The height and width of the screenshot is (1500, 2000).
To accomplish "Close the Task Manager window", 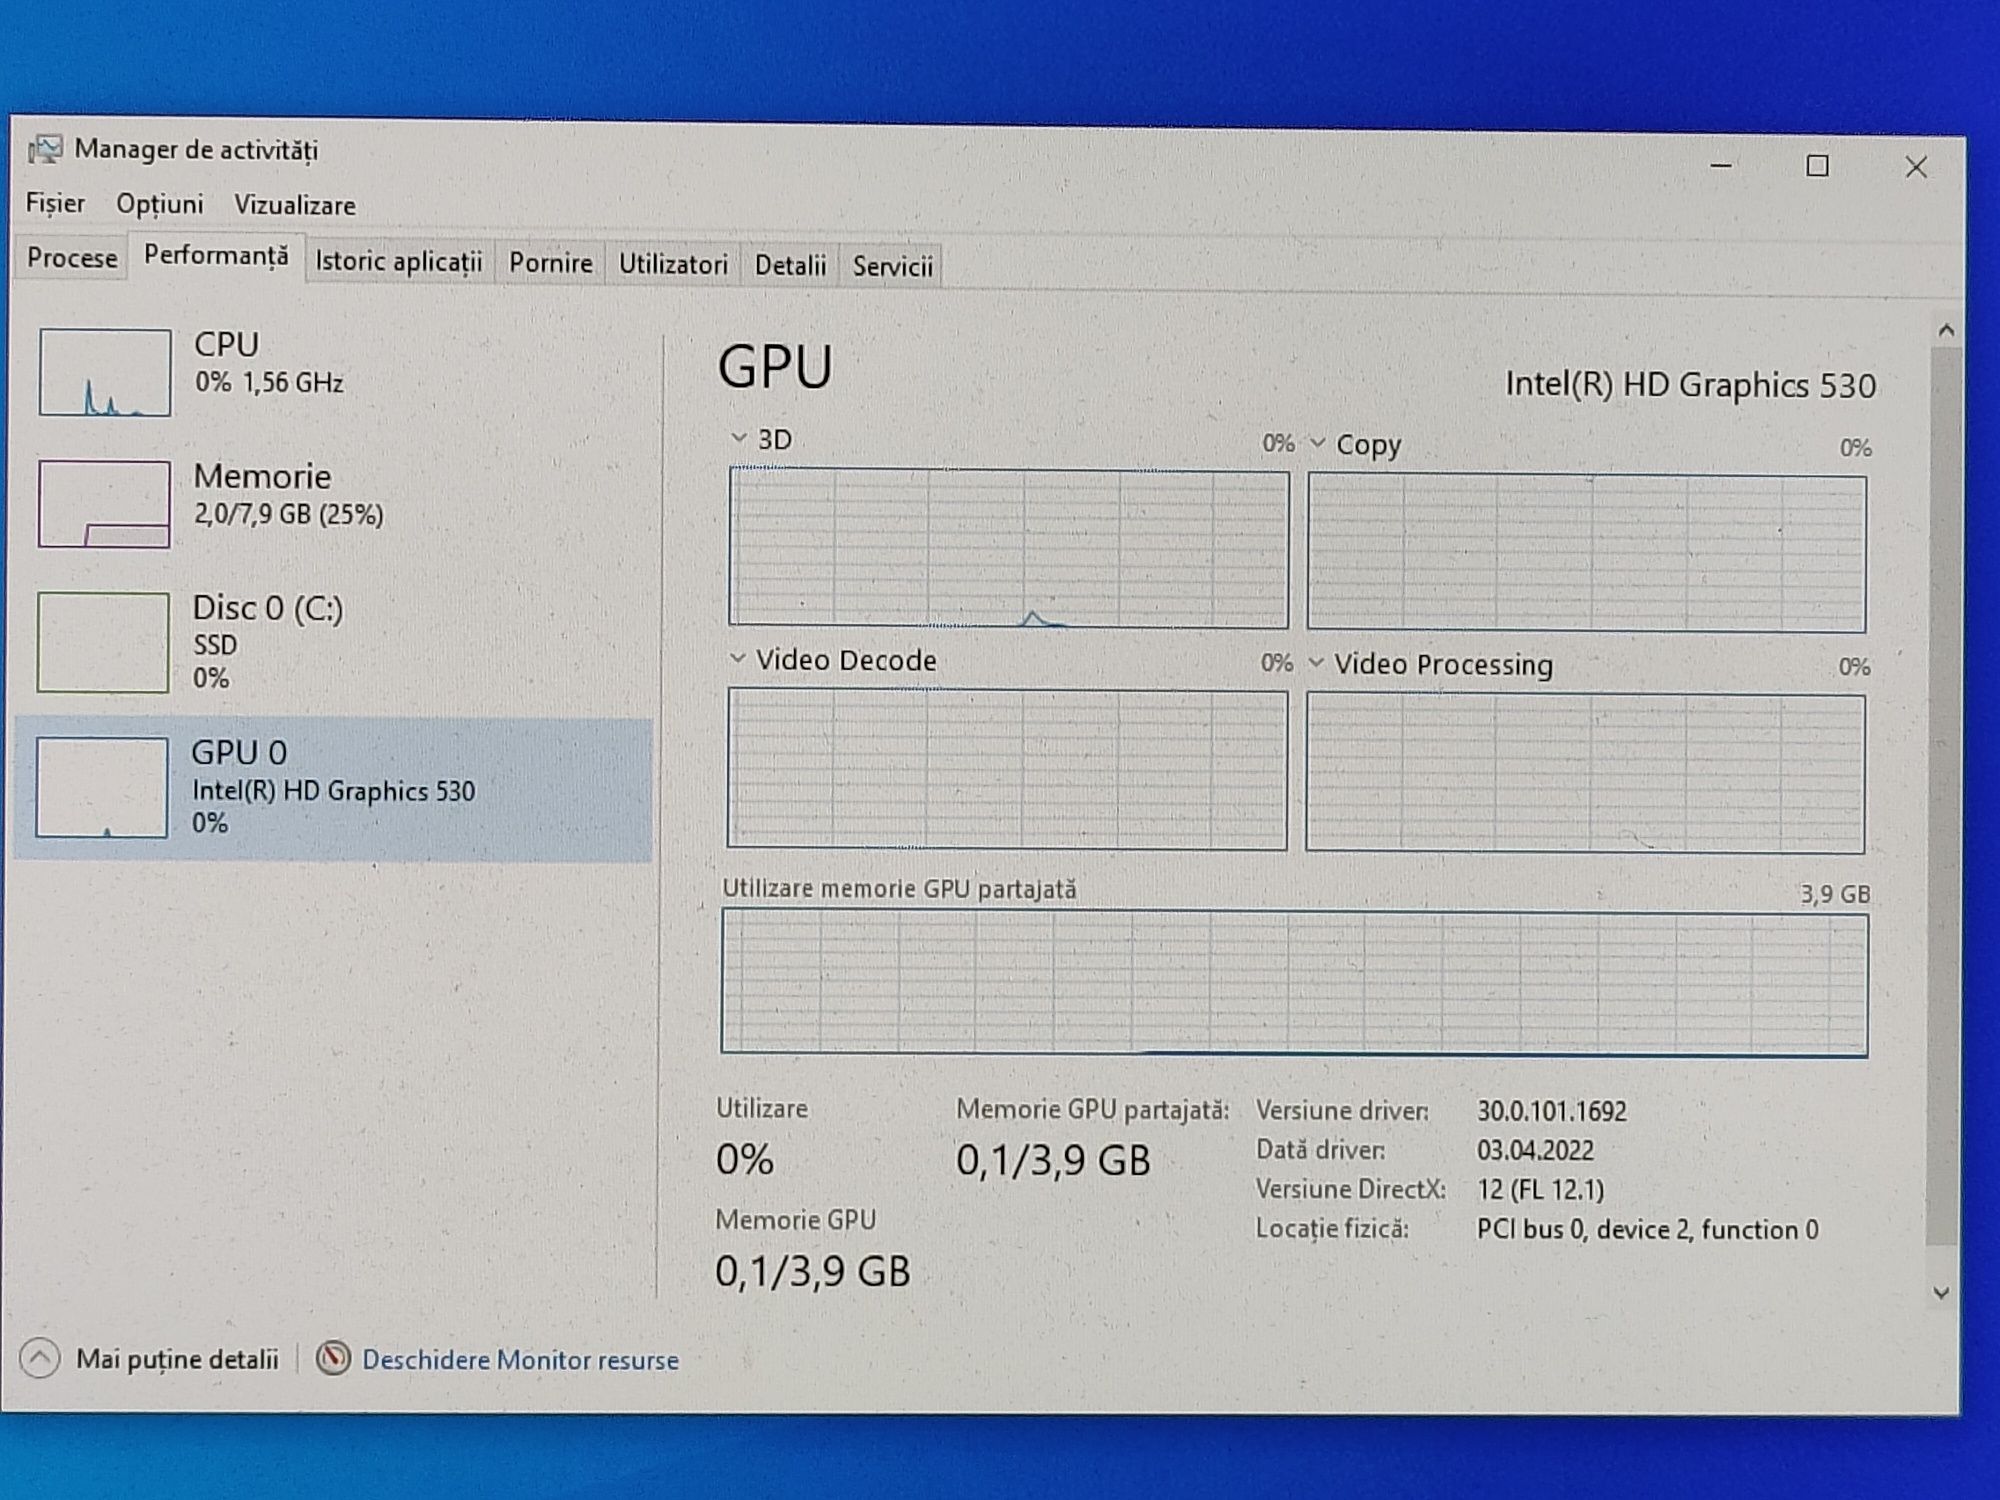I will click(1916, 167).
